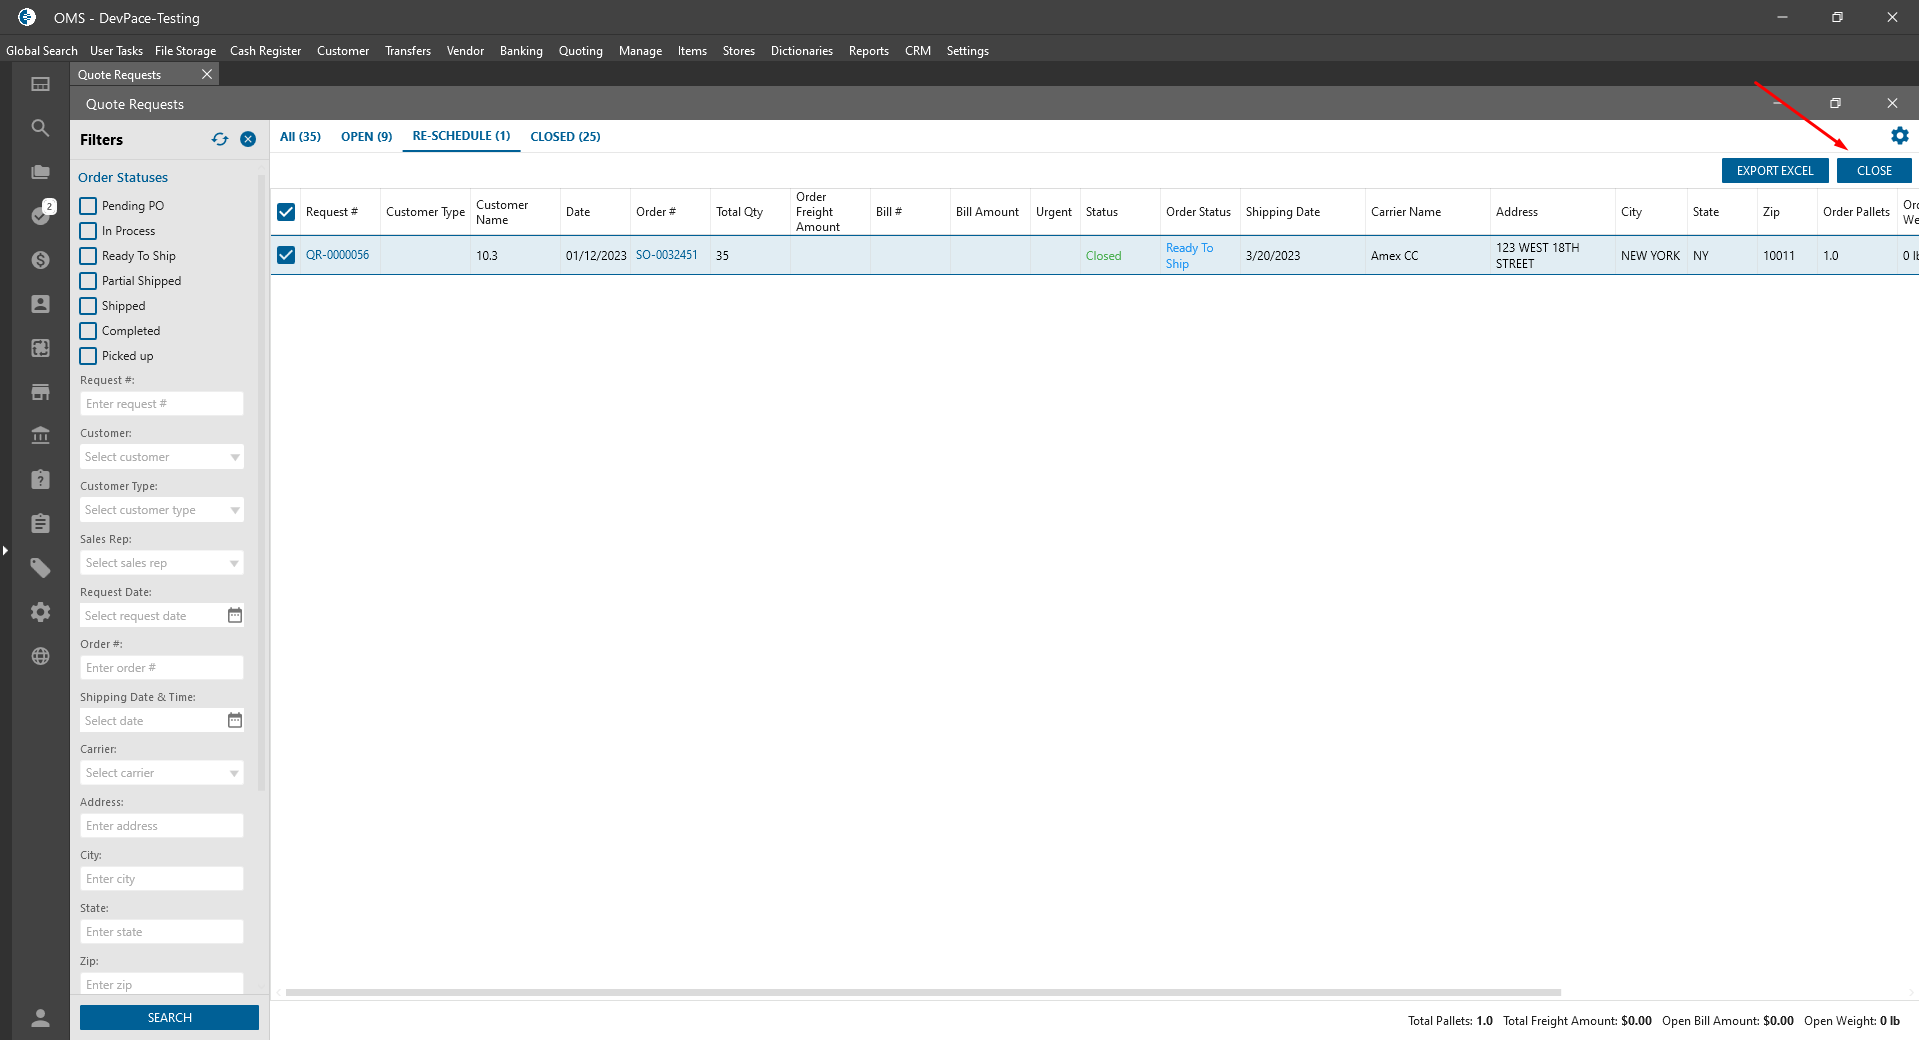Open the price tag items sidebar icon
This screenshot has height=1040, width=1919.
(40, 568)
